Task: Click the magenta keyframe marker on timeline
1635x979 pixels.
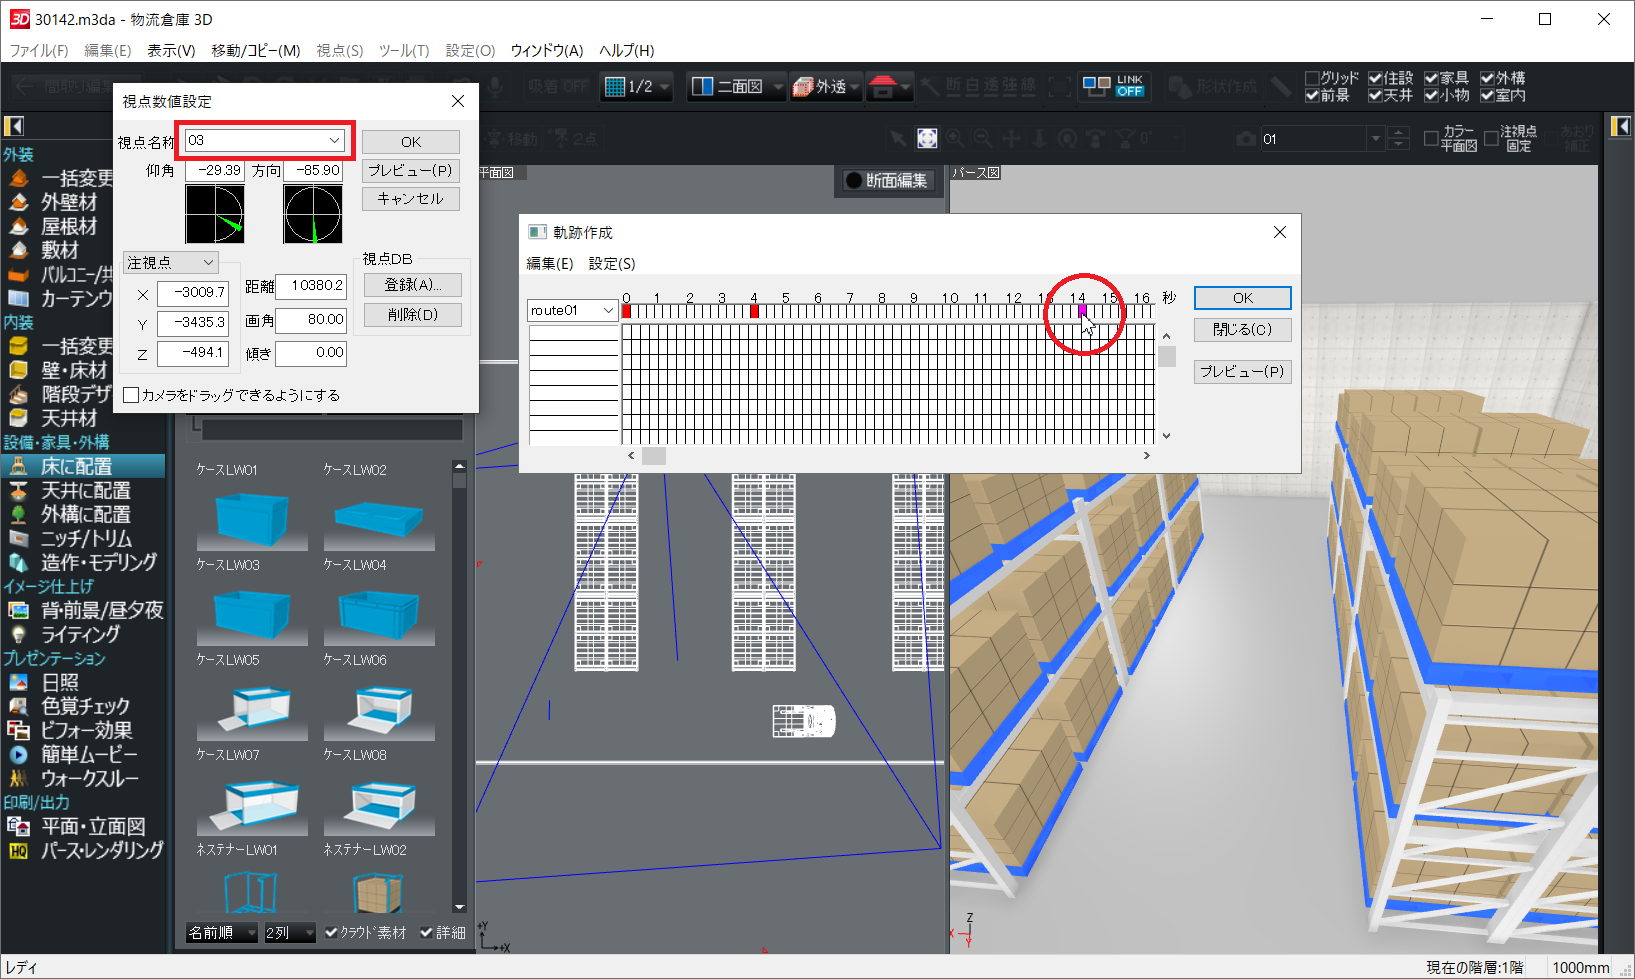Action: click(x=1082, y=311)
